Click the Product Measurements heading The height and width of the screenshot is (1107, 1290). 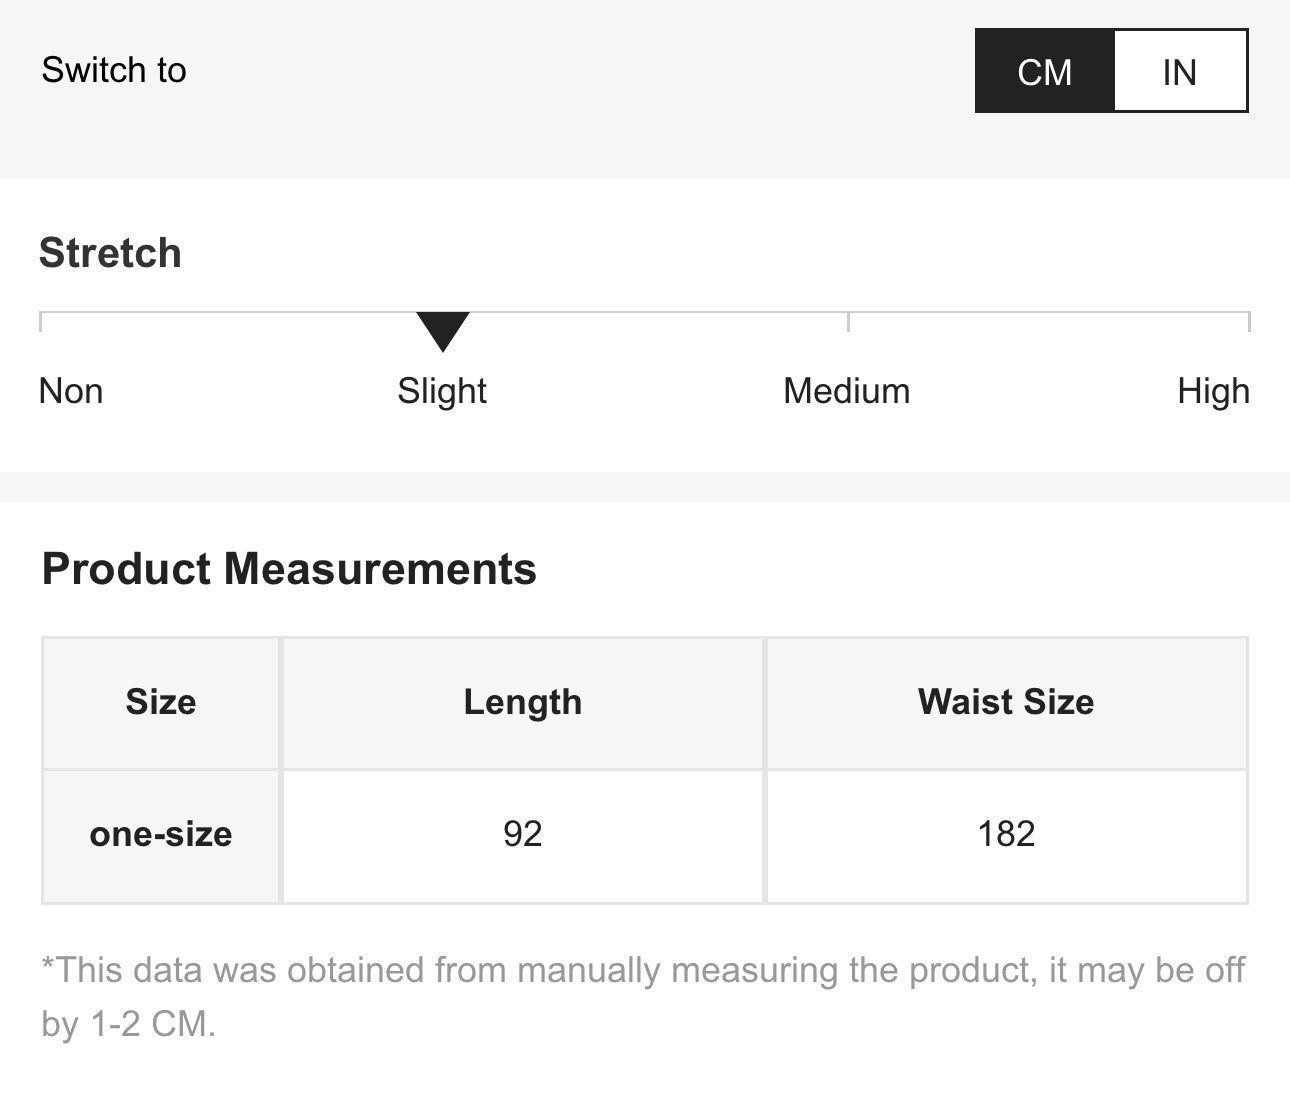(289, 569)
